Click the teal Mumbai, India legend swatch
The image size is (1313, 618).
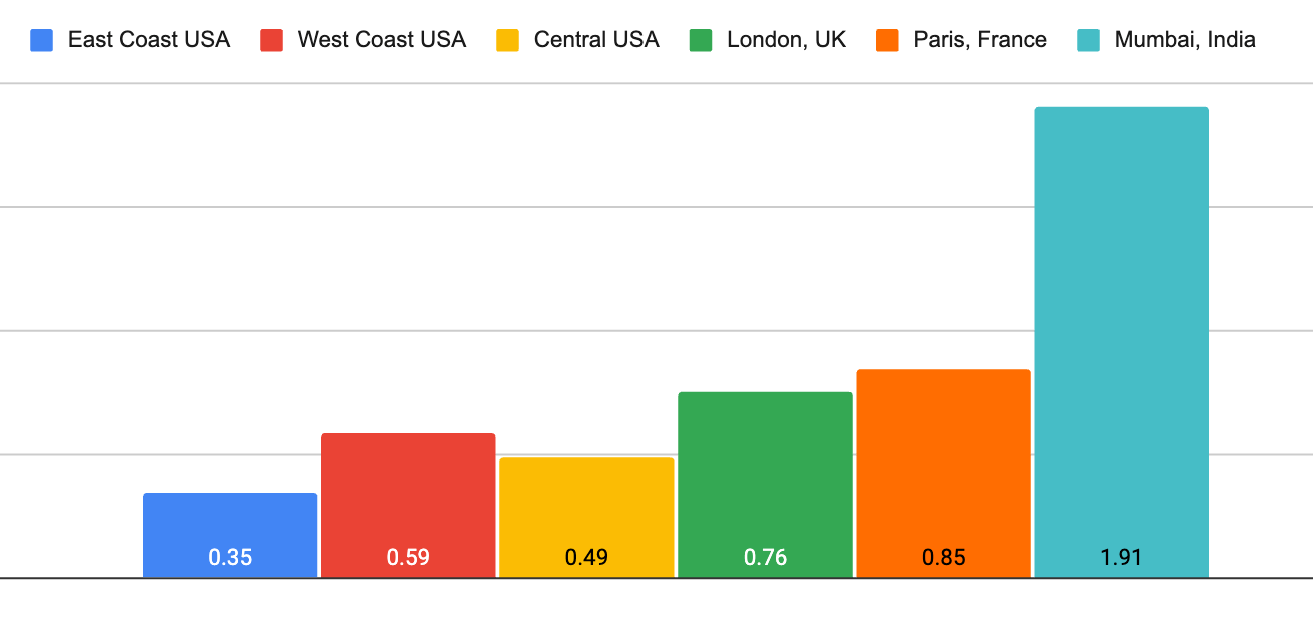(x=1088, y=40)
